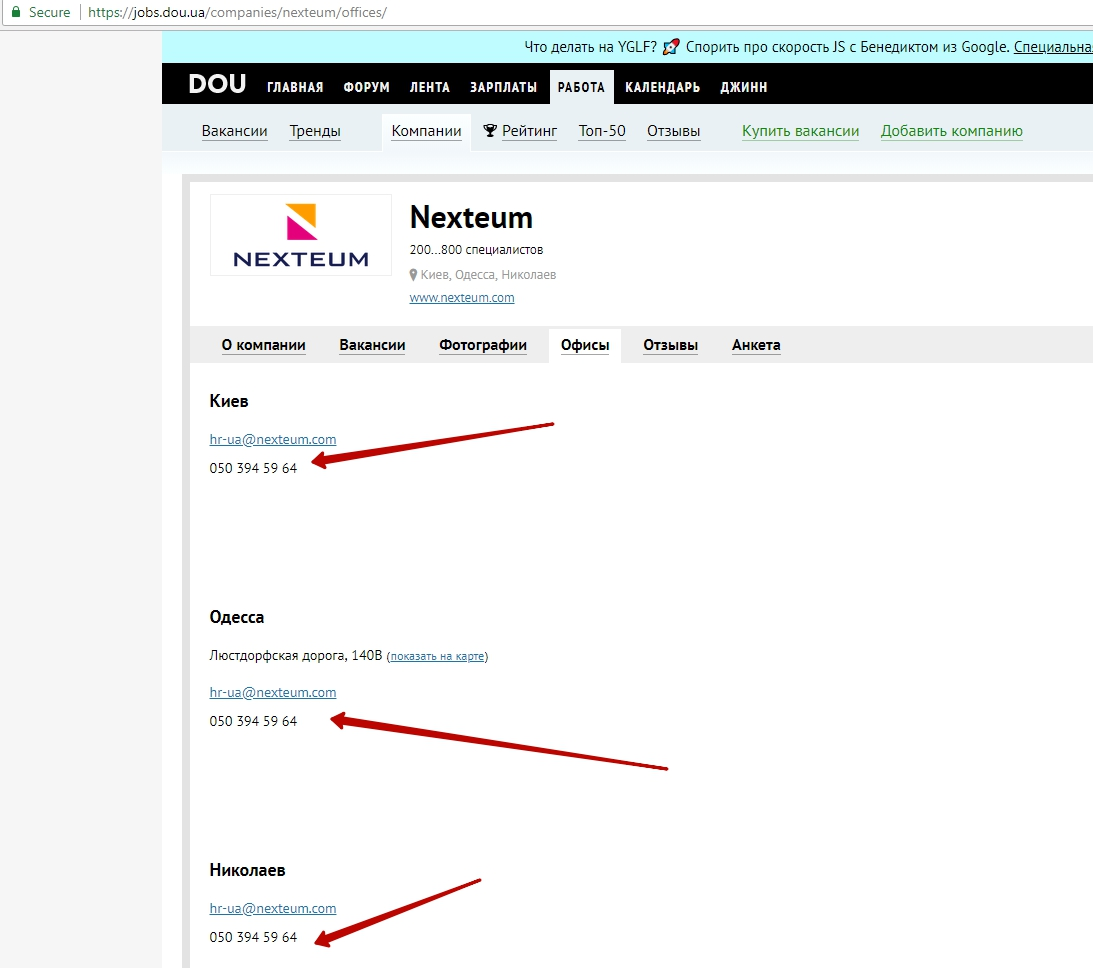Click показать на карте for Odessa office
1093x968 pixels.
tap(437, 657)
